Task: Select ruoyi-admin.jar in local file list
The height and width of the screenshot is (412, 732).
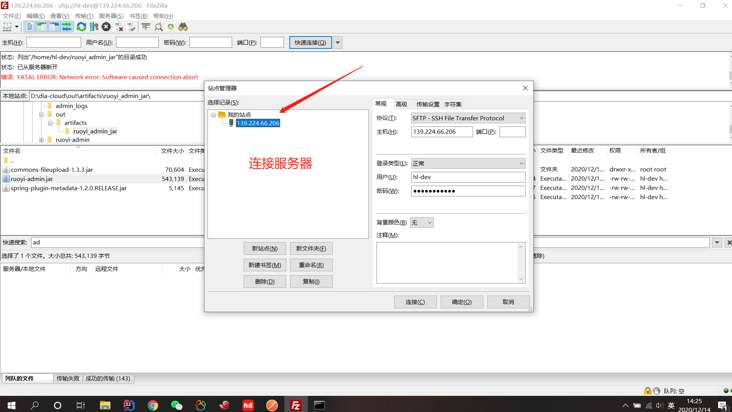Action: point(32,179)
